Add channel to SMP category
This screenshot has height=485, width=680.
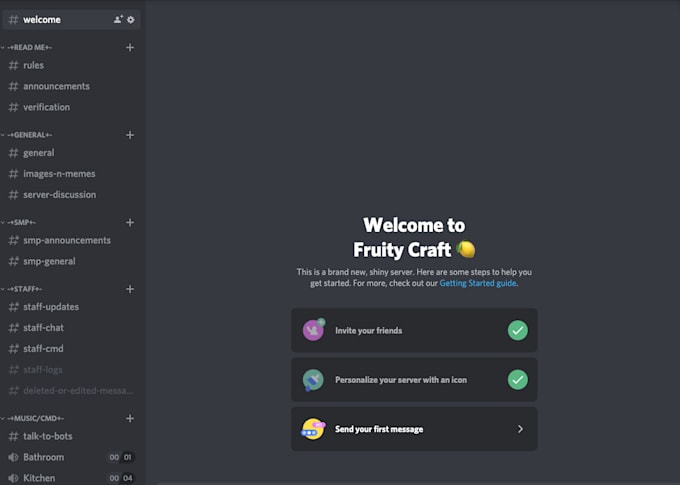(x=130, y=223)
